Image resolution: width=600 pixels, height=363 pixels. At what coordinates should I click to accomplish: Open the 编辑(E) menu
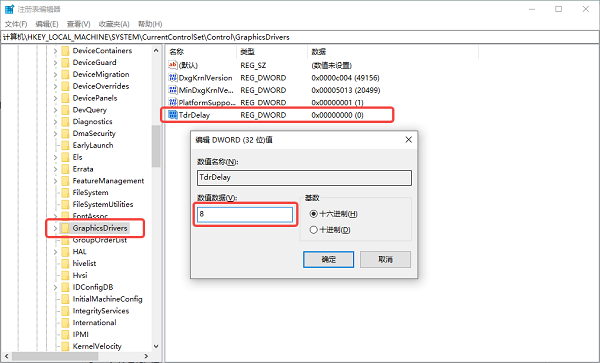coord(47,24)
